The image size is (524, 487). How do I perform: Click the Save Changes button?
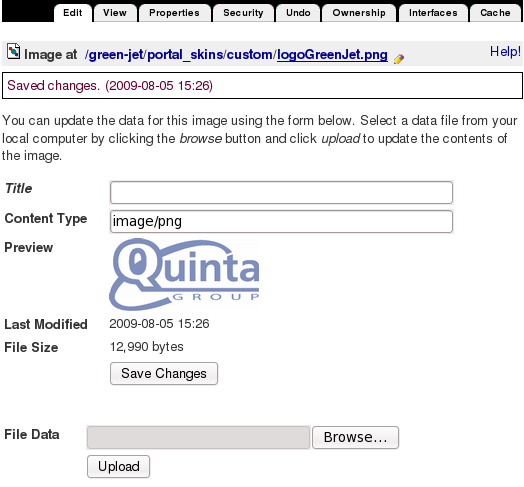coord(164,373)
